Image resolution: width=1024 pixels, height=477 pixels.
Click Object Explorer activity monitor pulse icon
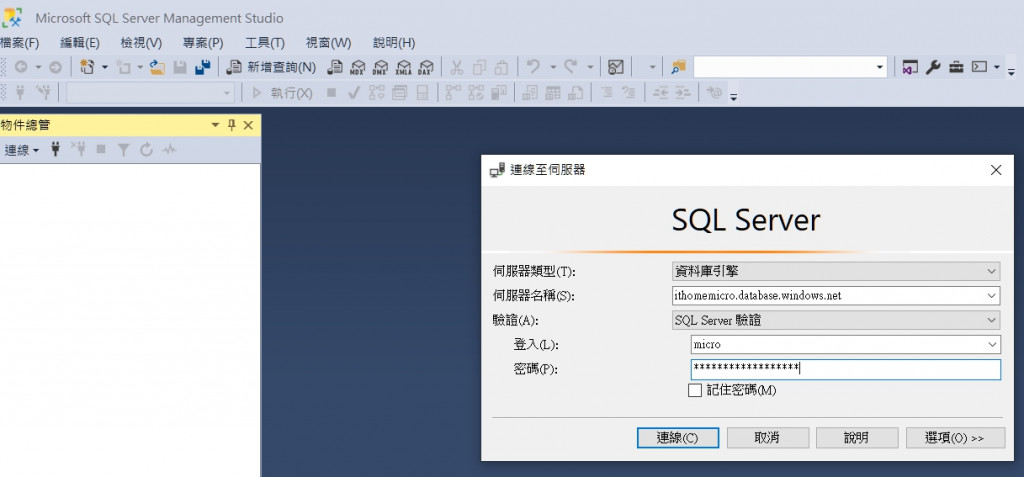(169, 150)
